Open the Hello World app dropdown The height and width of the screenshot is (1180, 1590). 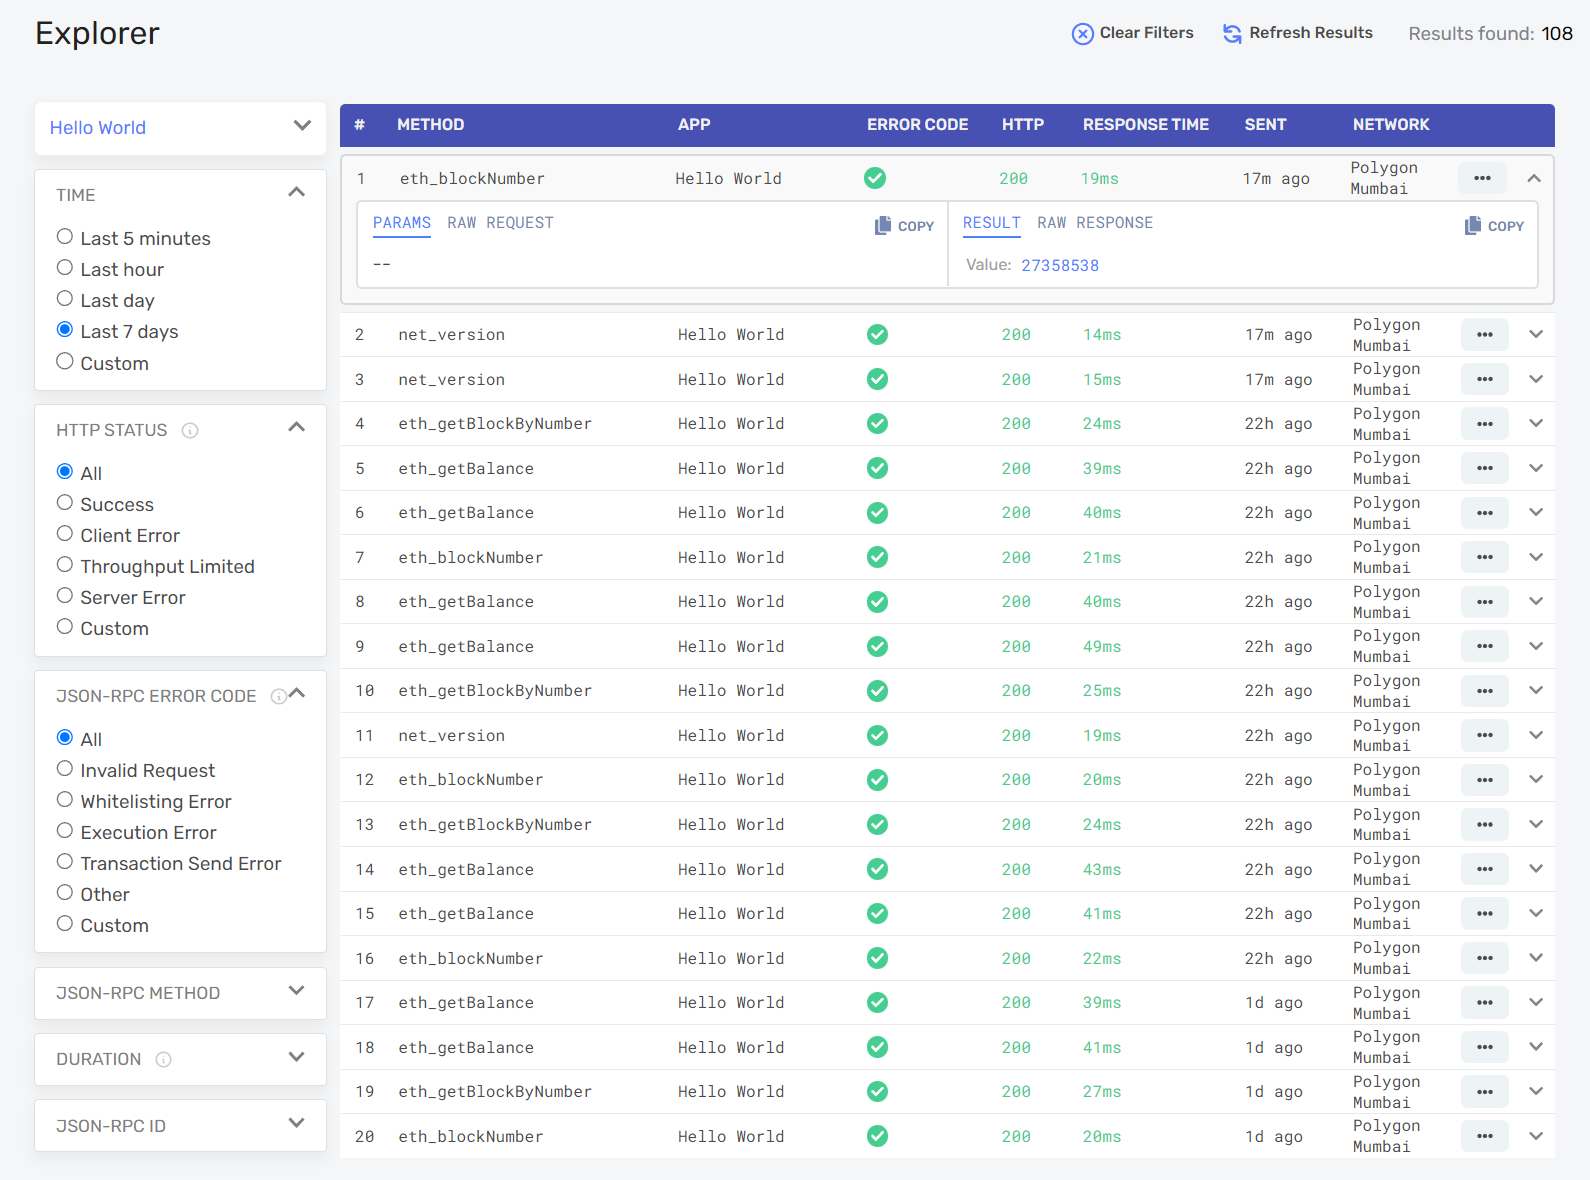point(180,128)
